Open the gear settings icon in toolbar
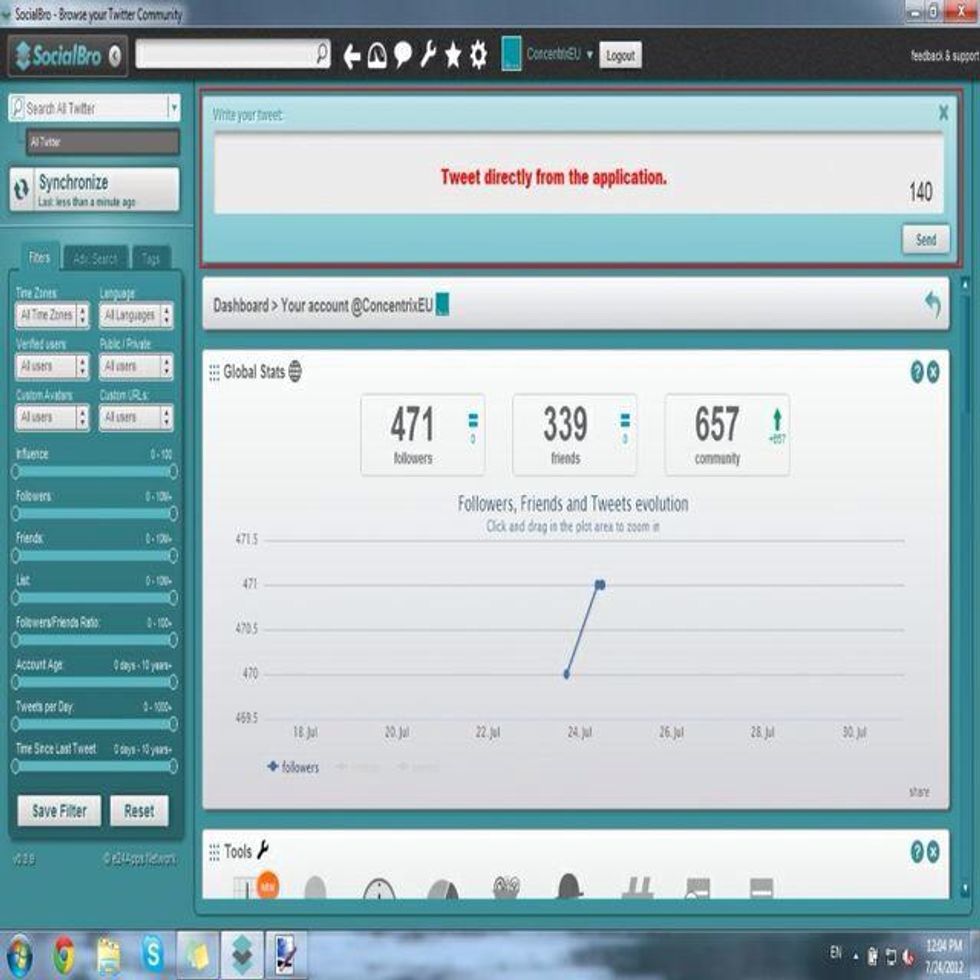The image size is (980, 980). [479, 56]
